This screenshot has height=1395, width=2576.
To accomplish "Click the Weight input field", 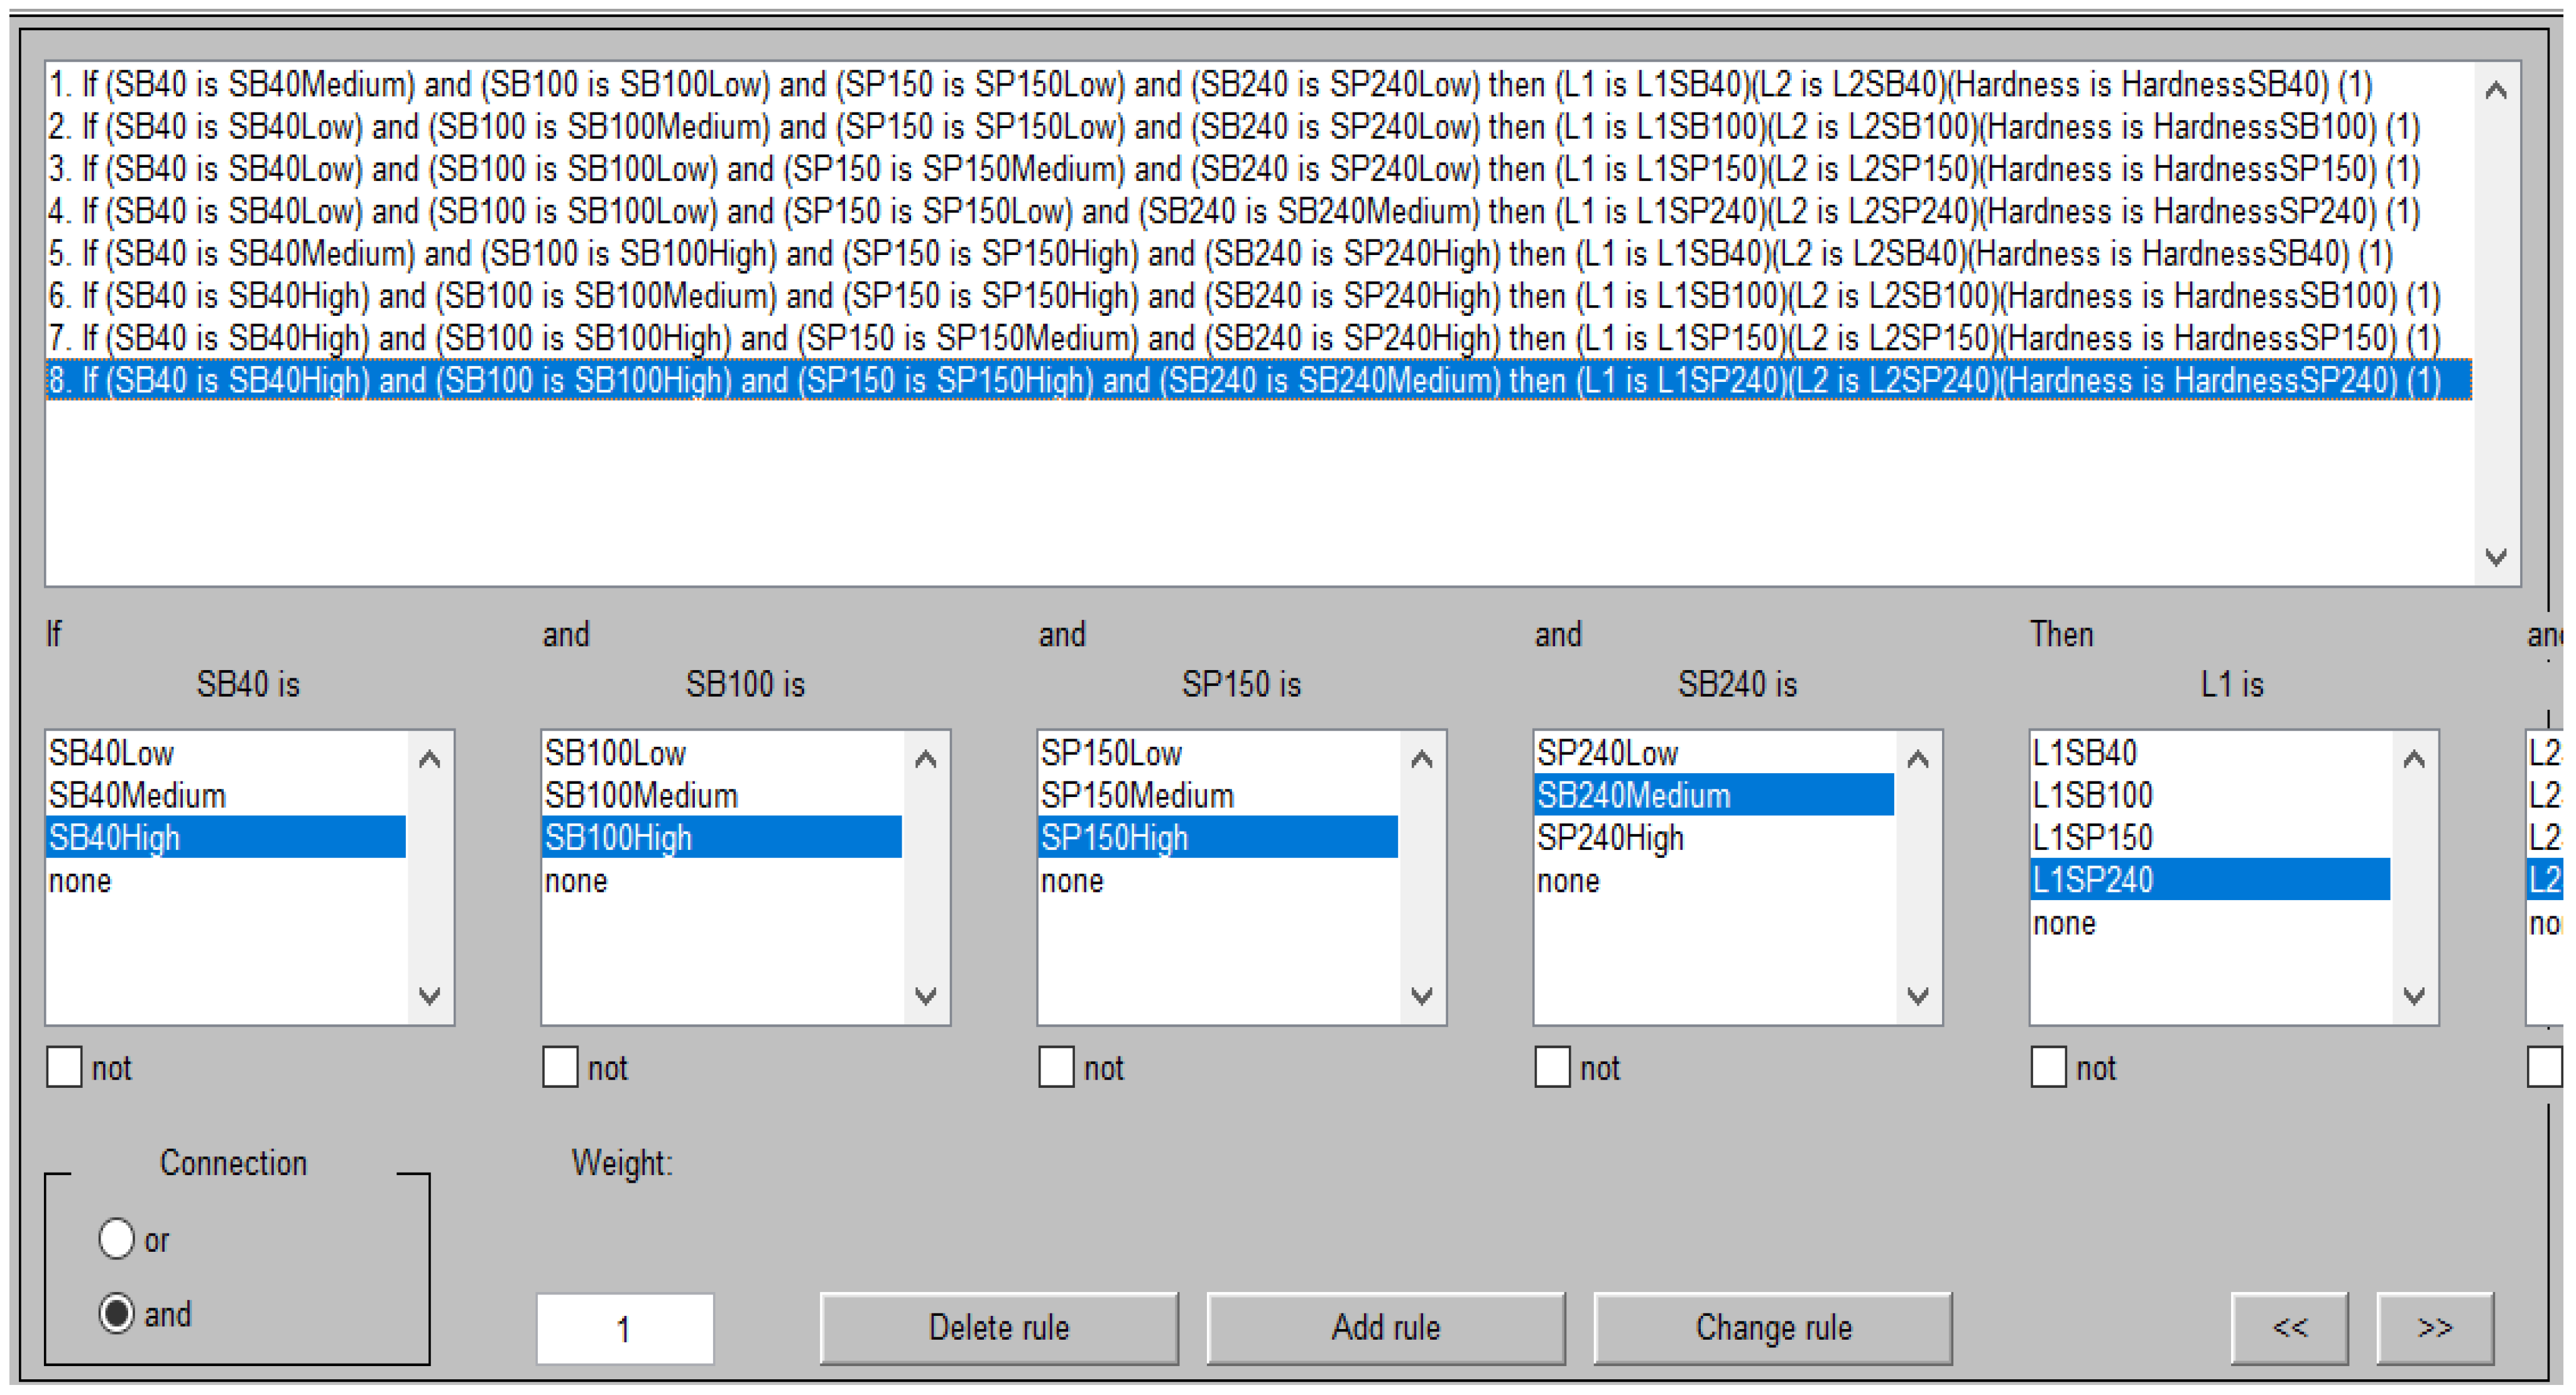I will tap(625, 1329).
